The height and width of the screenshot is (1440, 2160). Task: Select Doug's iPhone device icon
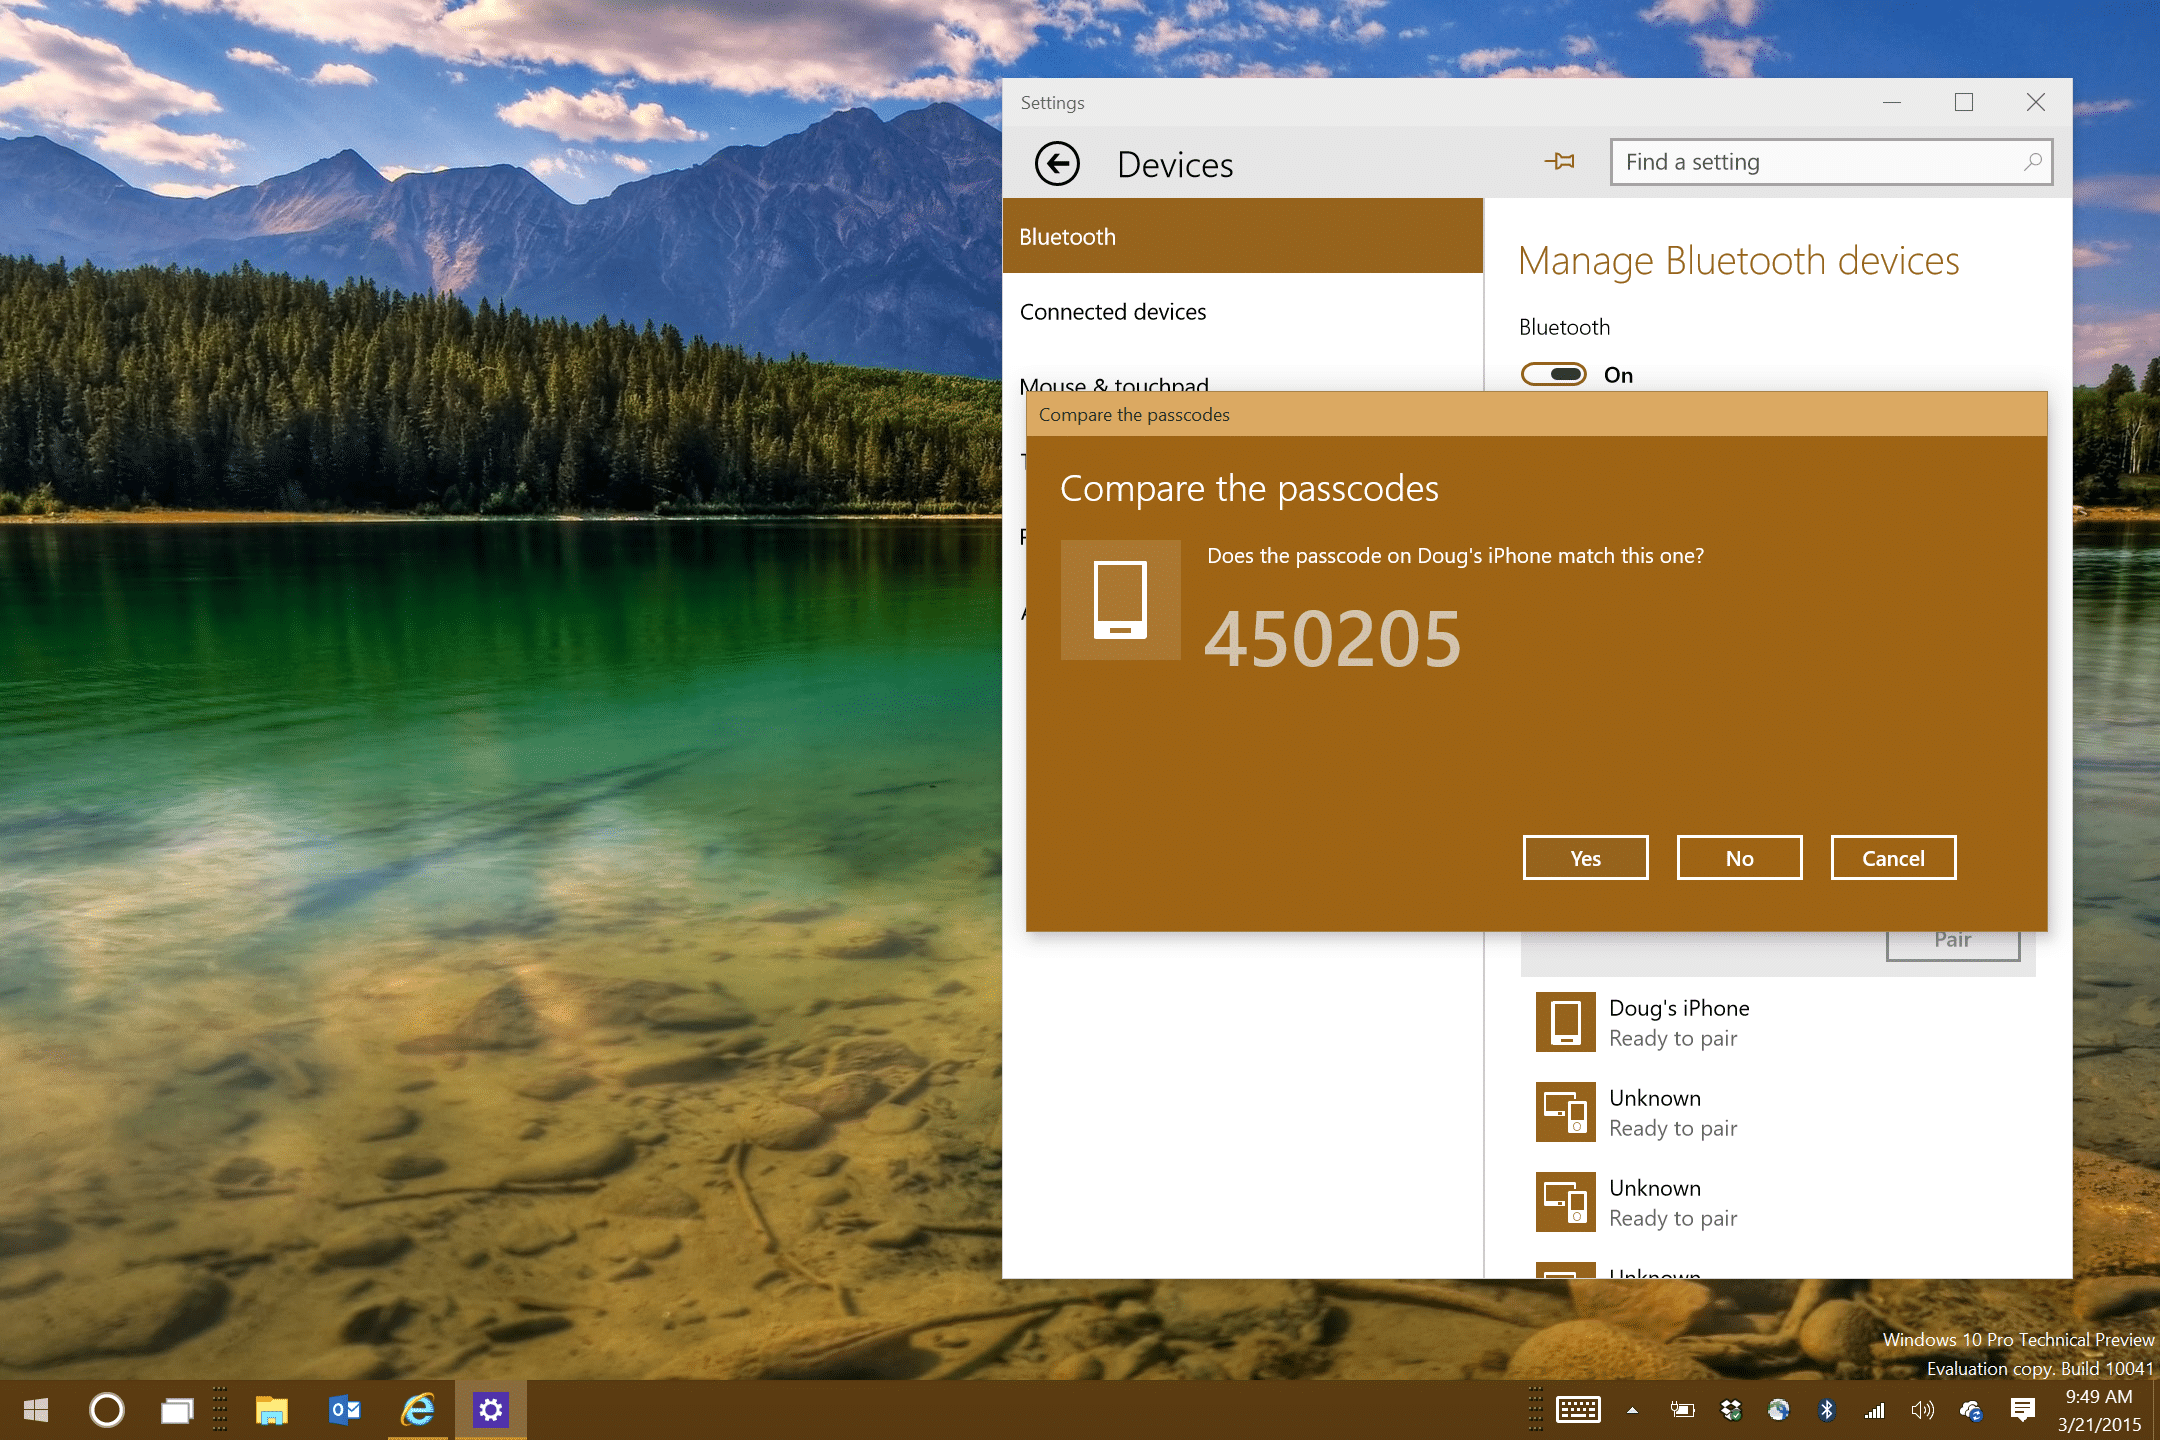tap(1566, 1022)
